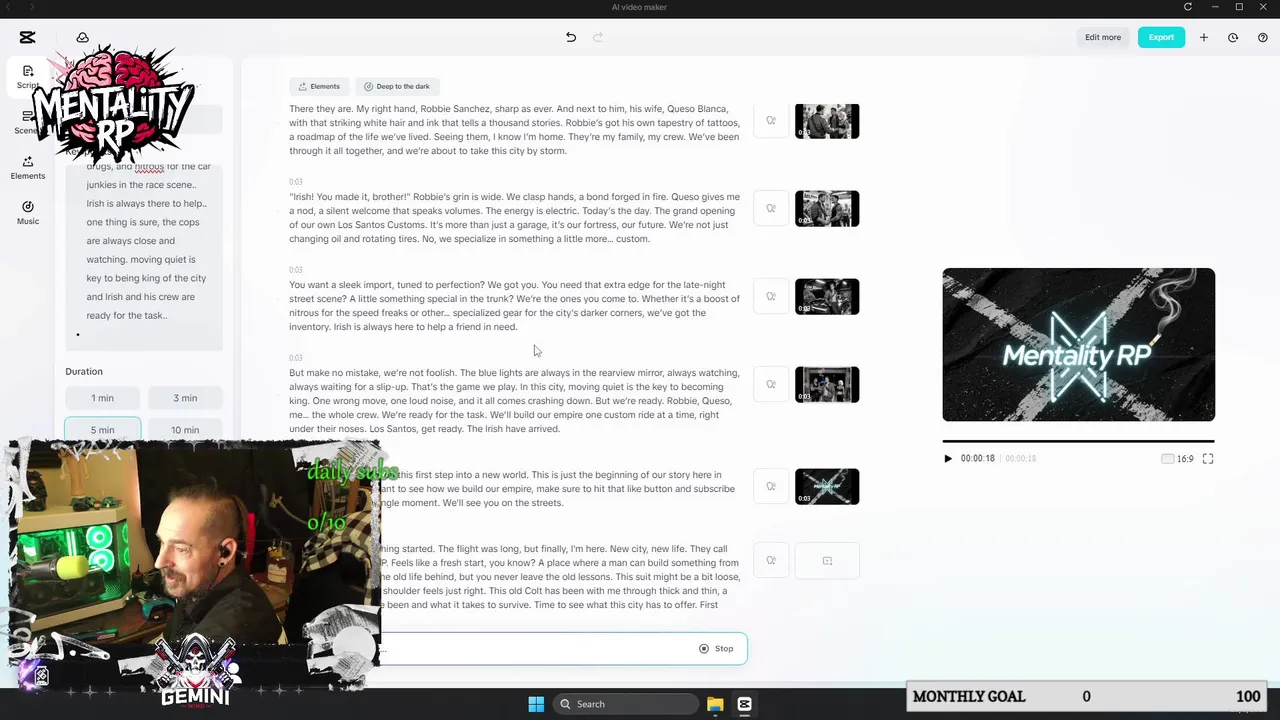Open thumbnail for 'Irish! You made it' scene

click(827, 209)
